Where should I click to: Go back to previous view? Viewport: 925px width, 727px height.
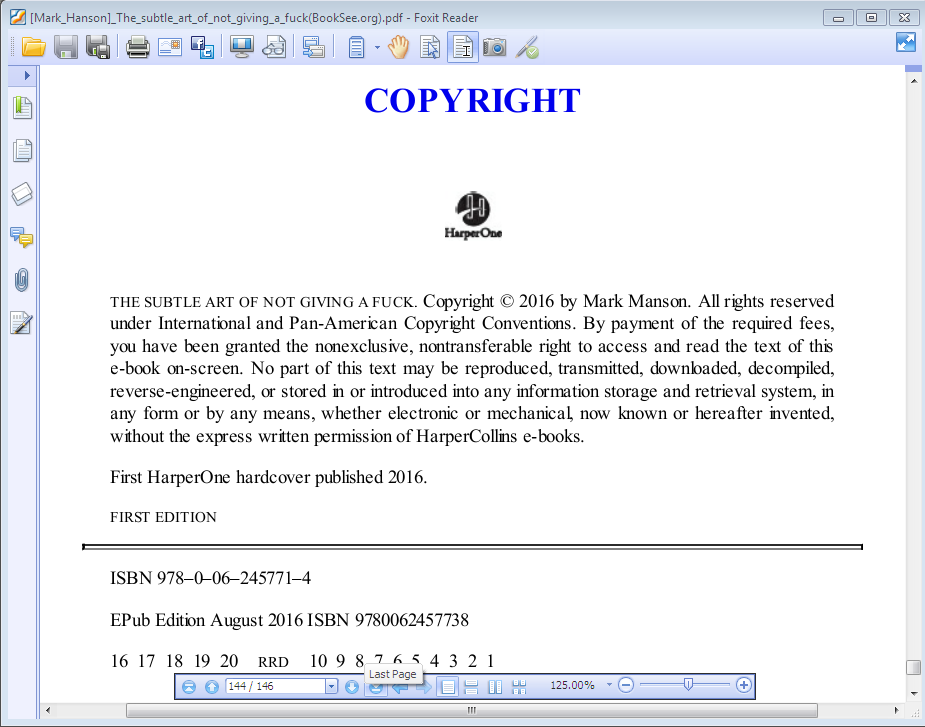pos(401,687)
